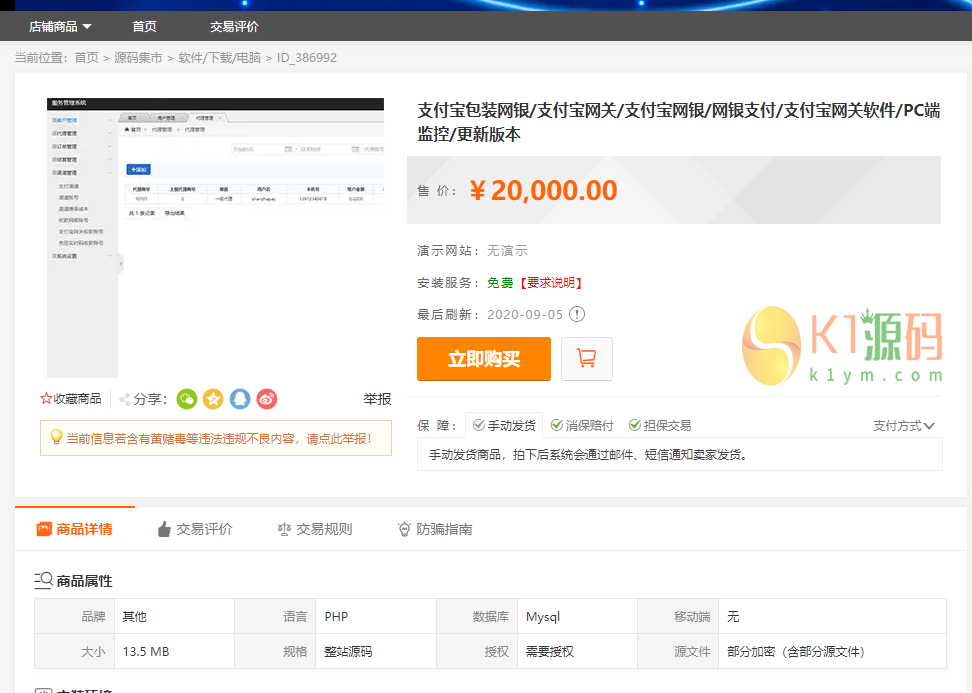Open the 源码集市 breadcrumb link

point(138,58)
